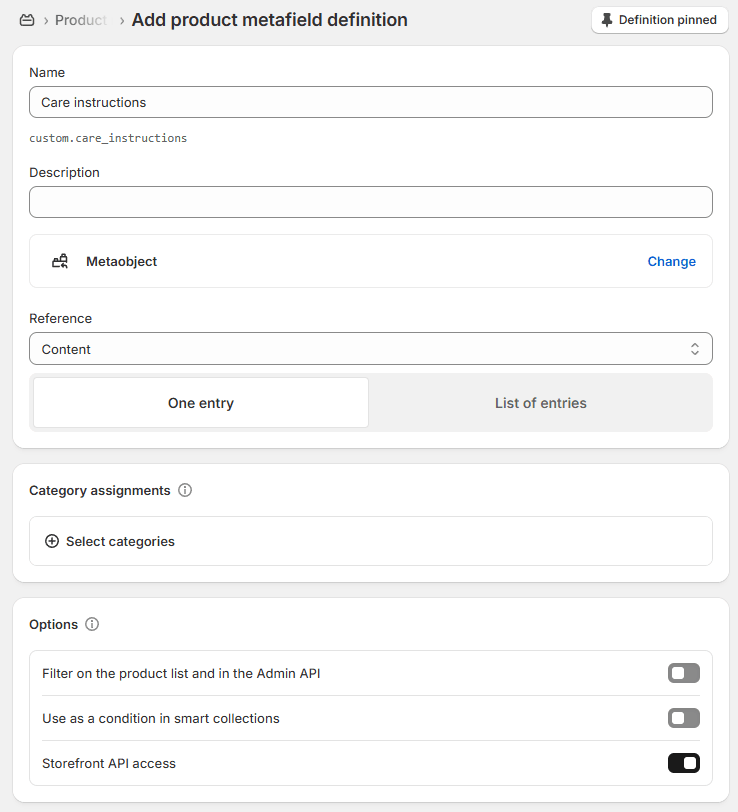This screenshot has height=812, width=738.
Task: Click the Metaobject type label
Action: (121, 261)
